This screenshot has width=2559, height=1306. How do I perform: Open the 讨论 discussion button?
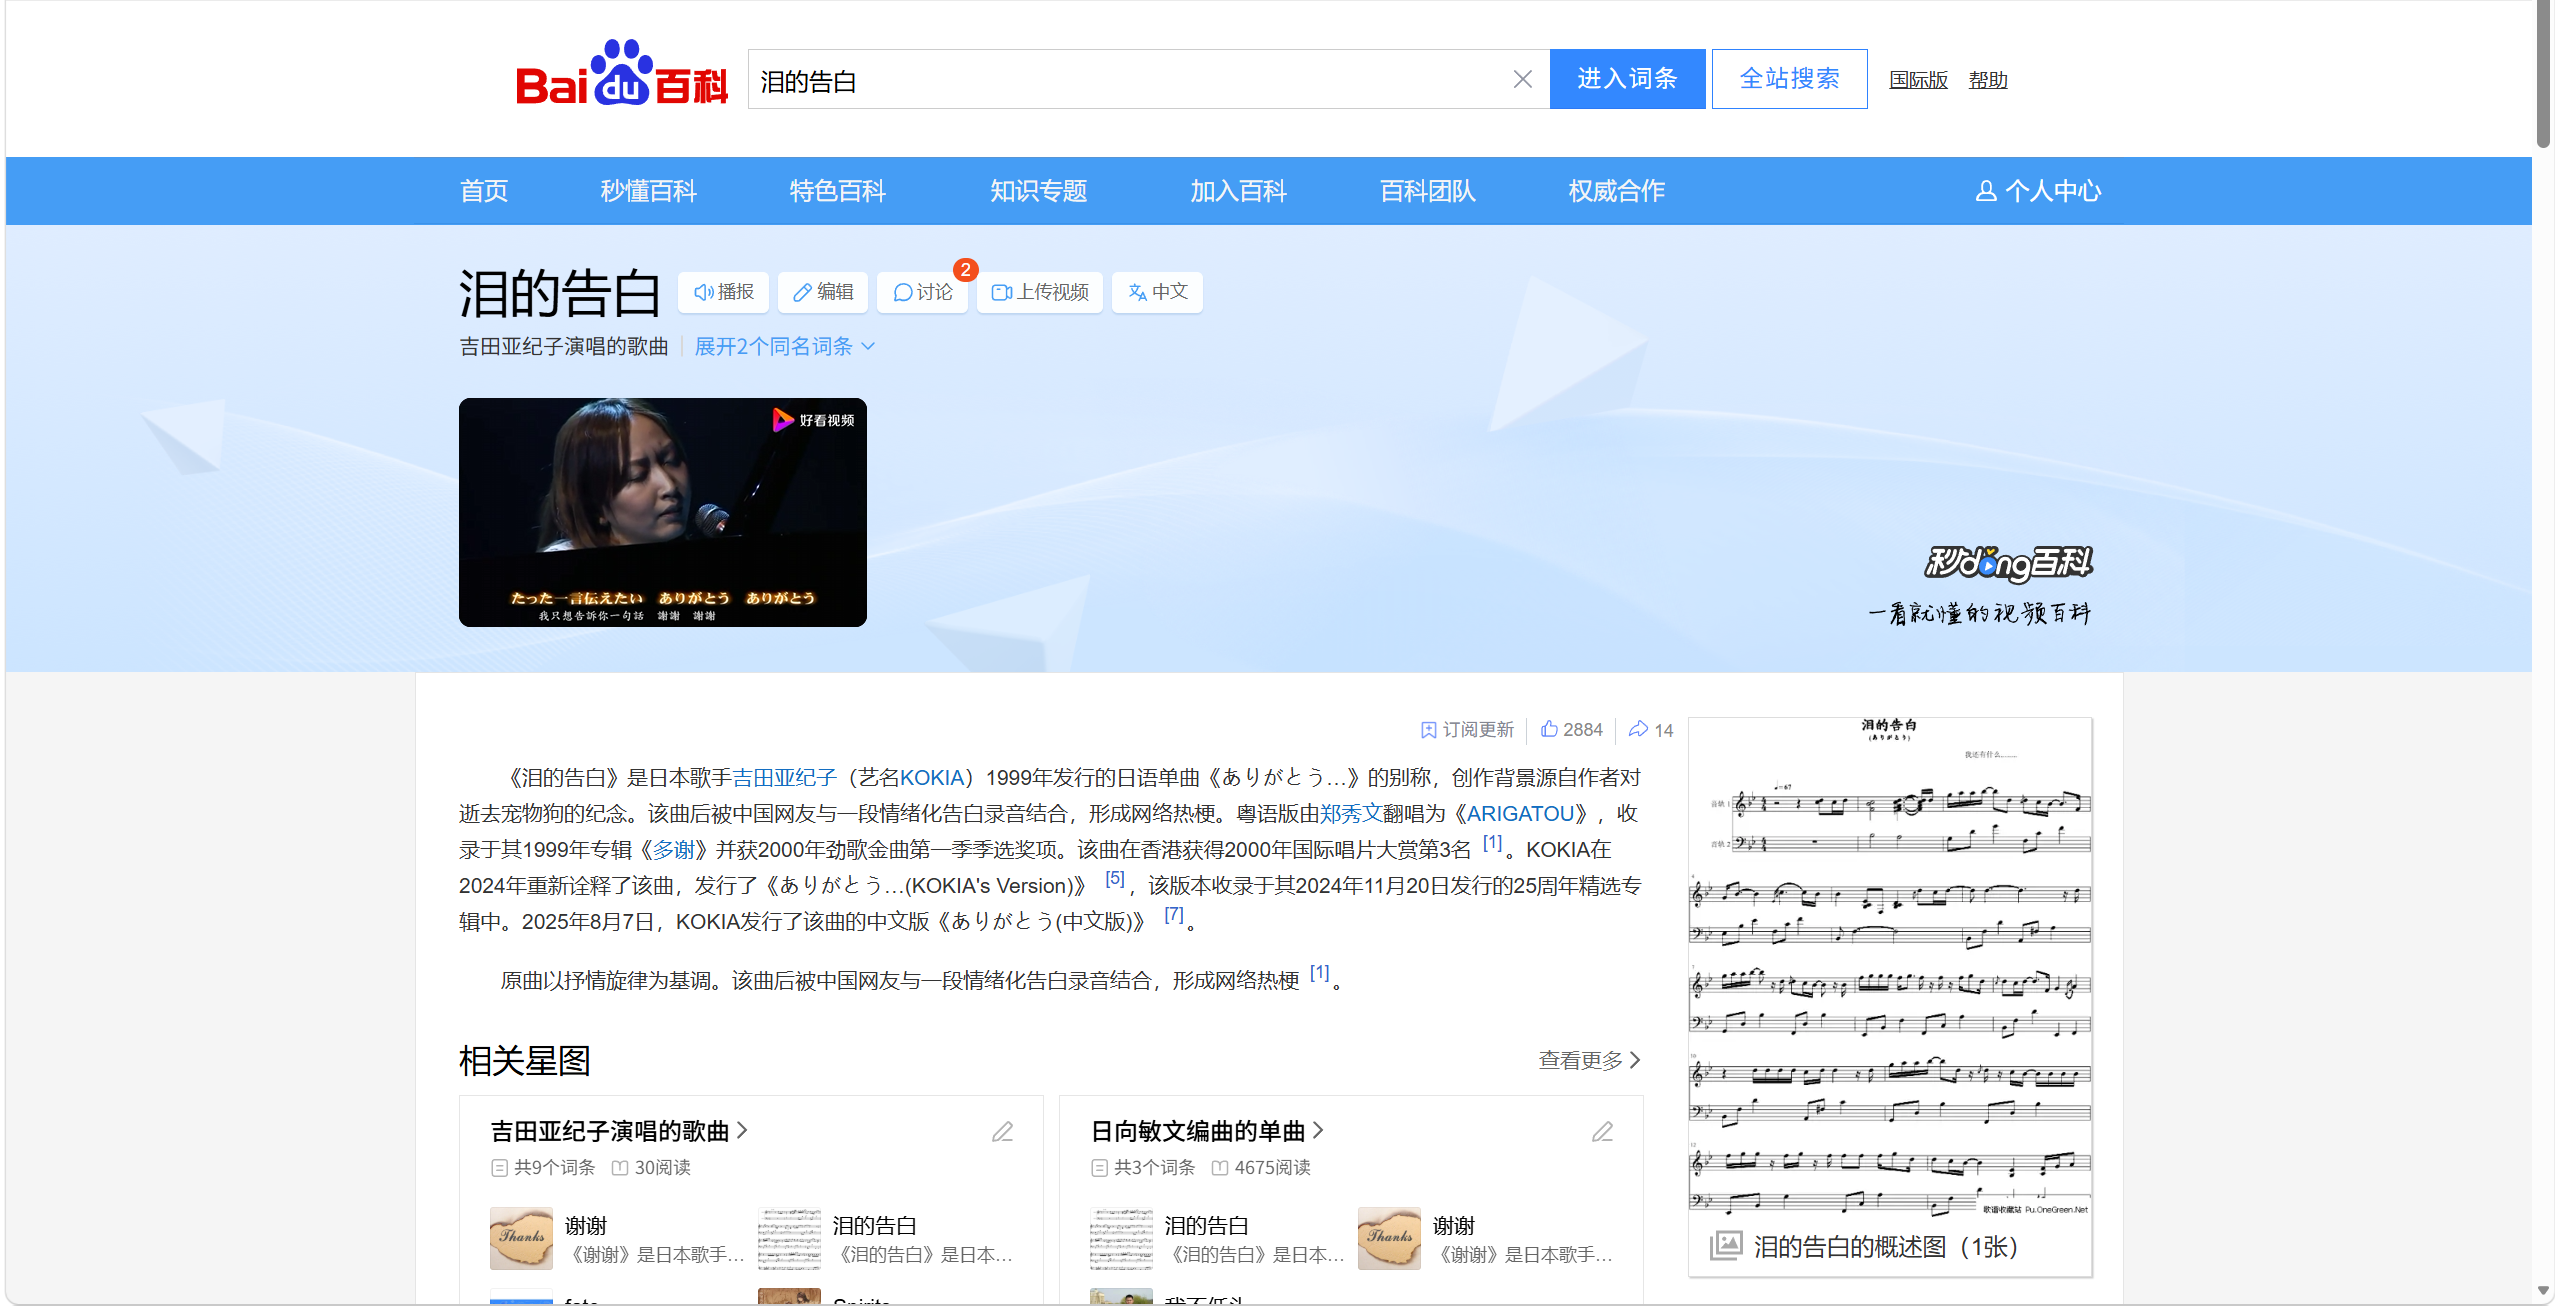[x=922, y=292]
